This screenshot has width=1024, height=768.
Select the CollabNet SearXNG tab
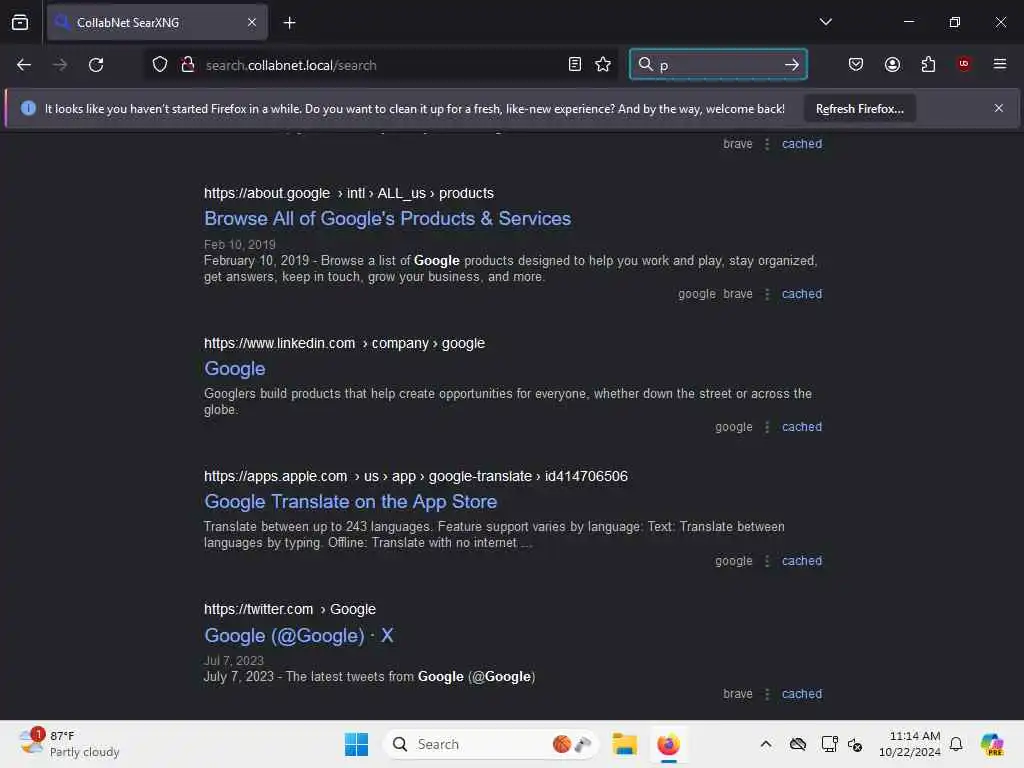[157, 23]
